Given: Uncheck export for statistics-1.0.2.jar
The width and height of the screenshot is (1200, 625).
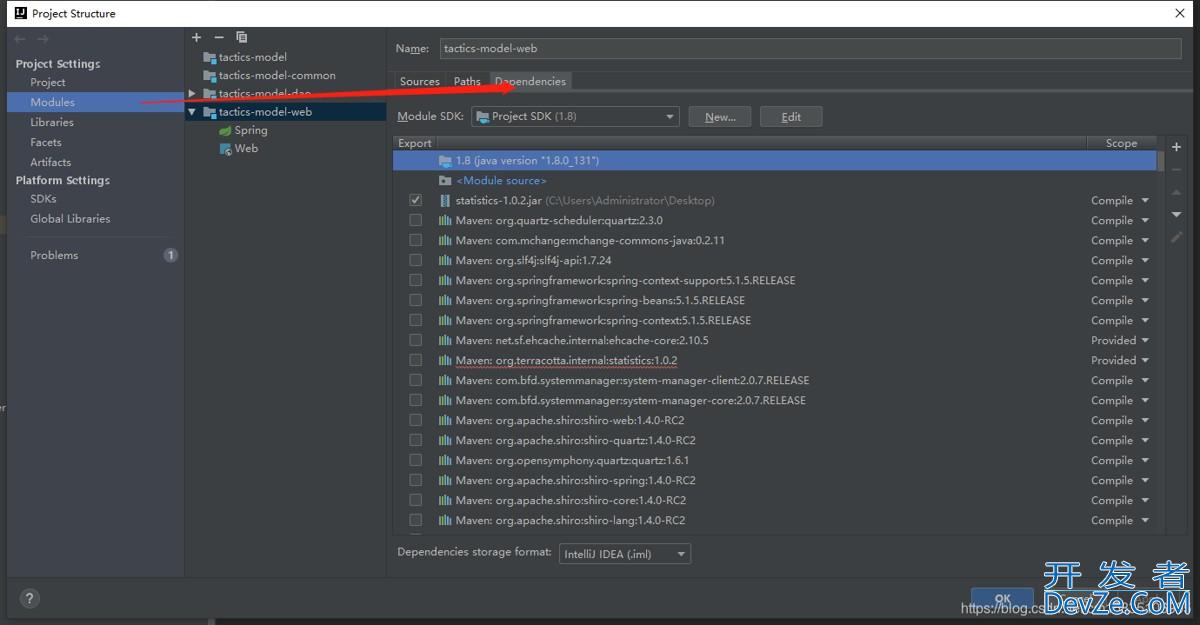Looking at the screenshot, I should click(415, 201).
